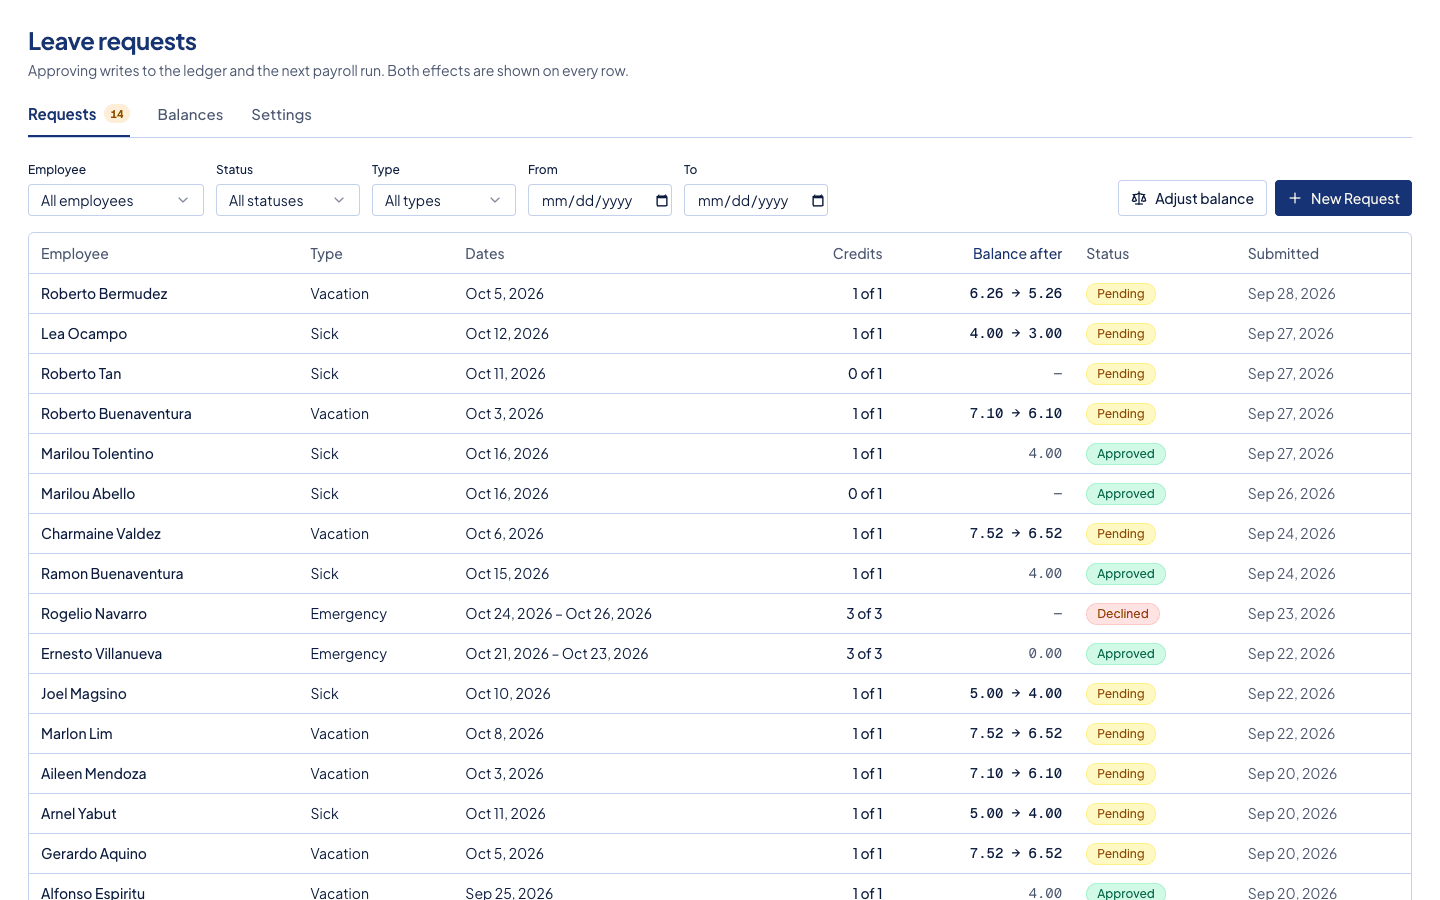The width and height of the screenshot is (1440, 900).
Task: Click the date range Oct 24, 2026 – Oct 26, 2026
Action: [559, 614]
